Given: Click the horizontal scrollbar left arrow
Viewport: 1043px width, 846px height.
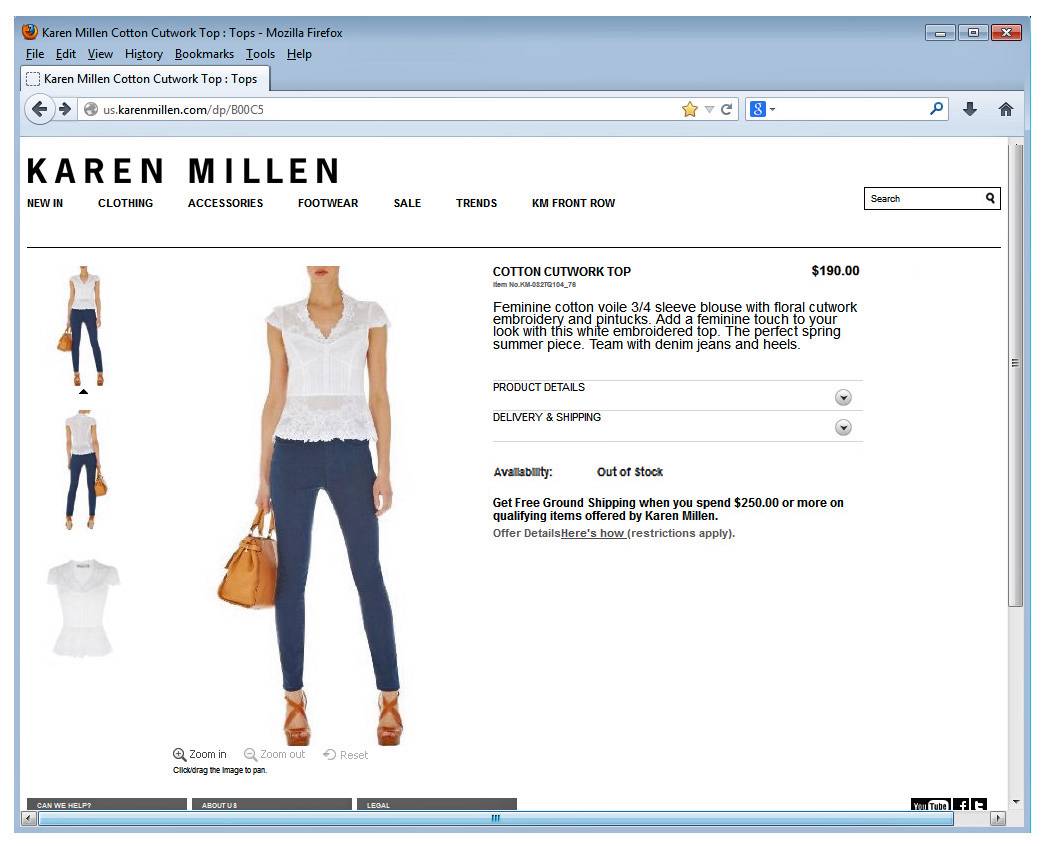Looking at the screenshot, I should pyautogui.click(x=29, y=818).
